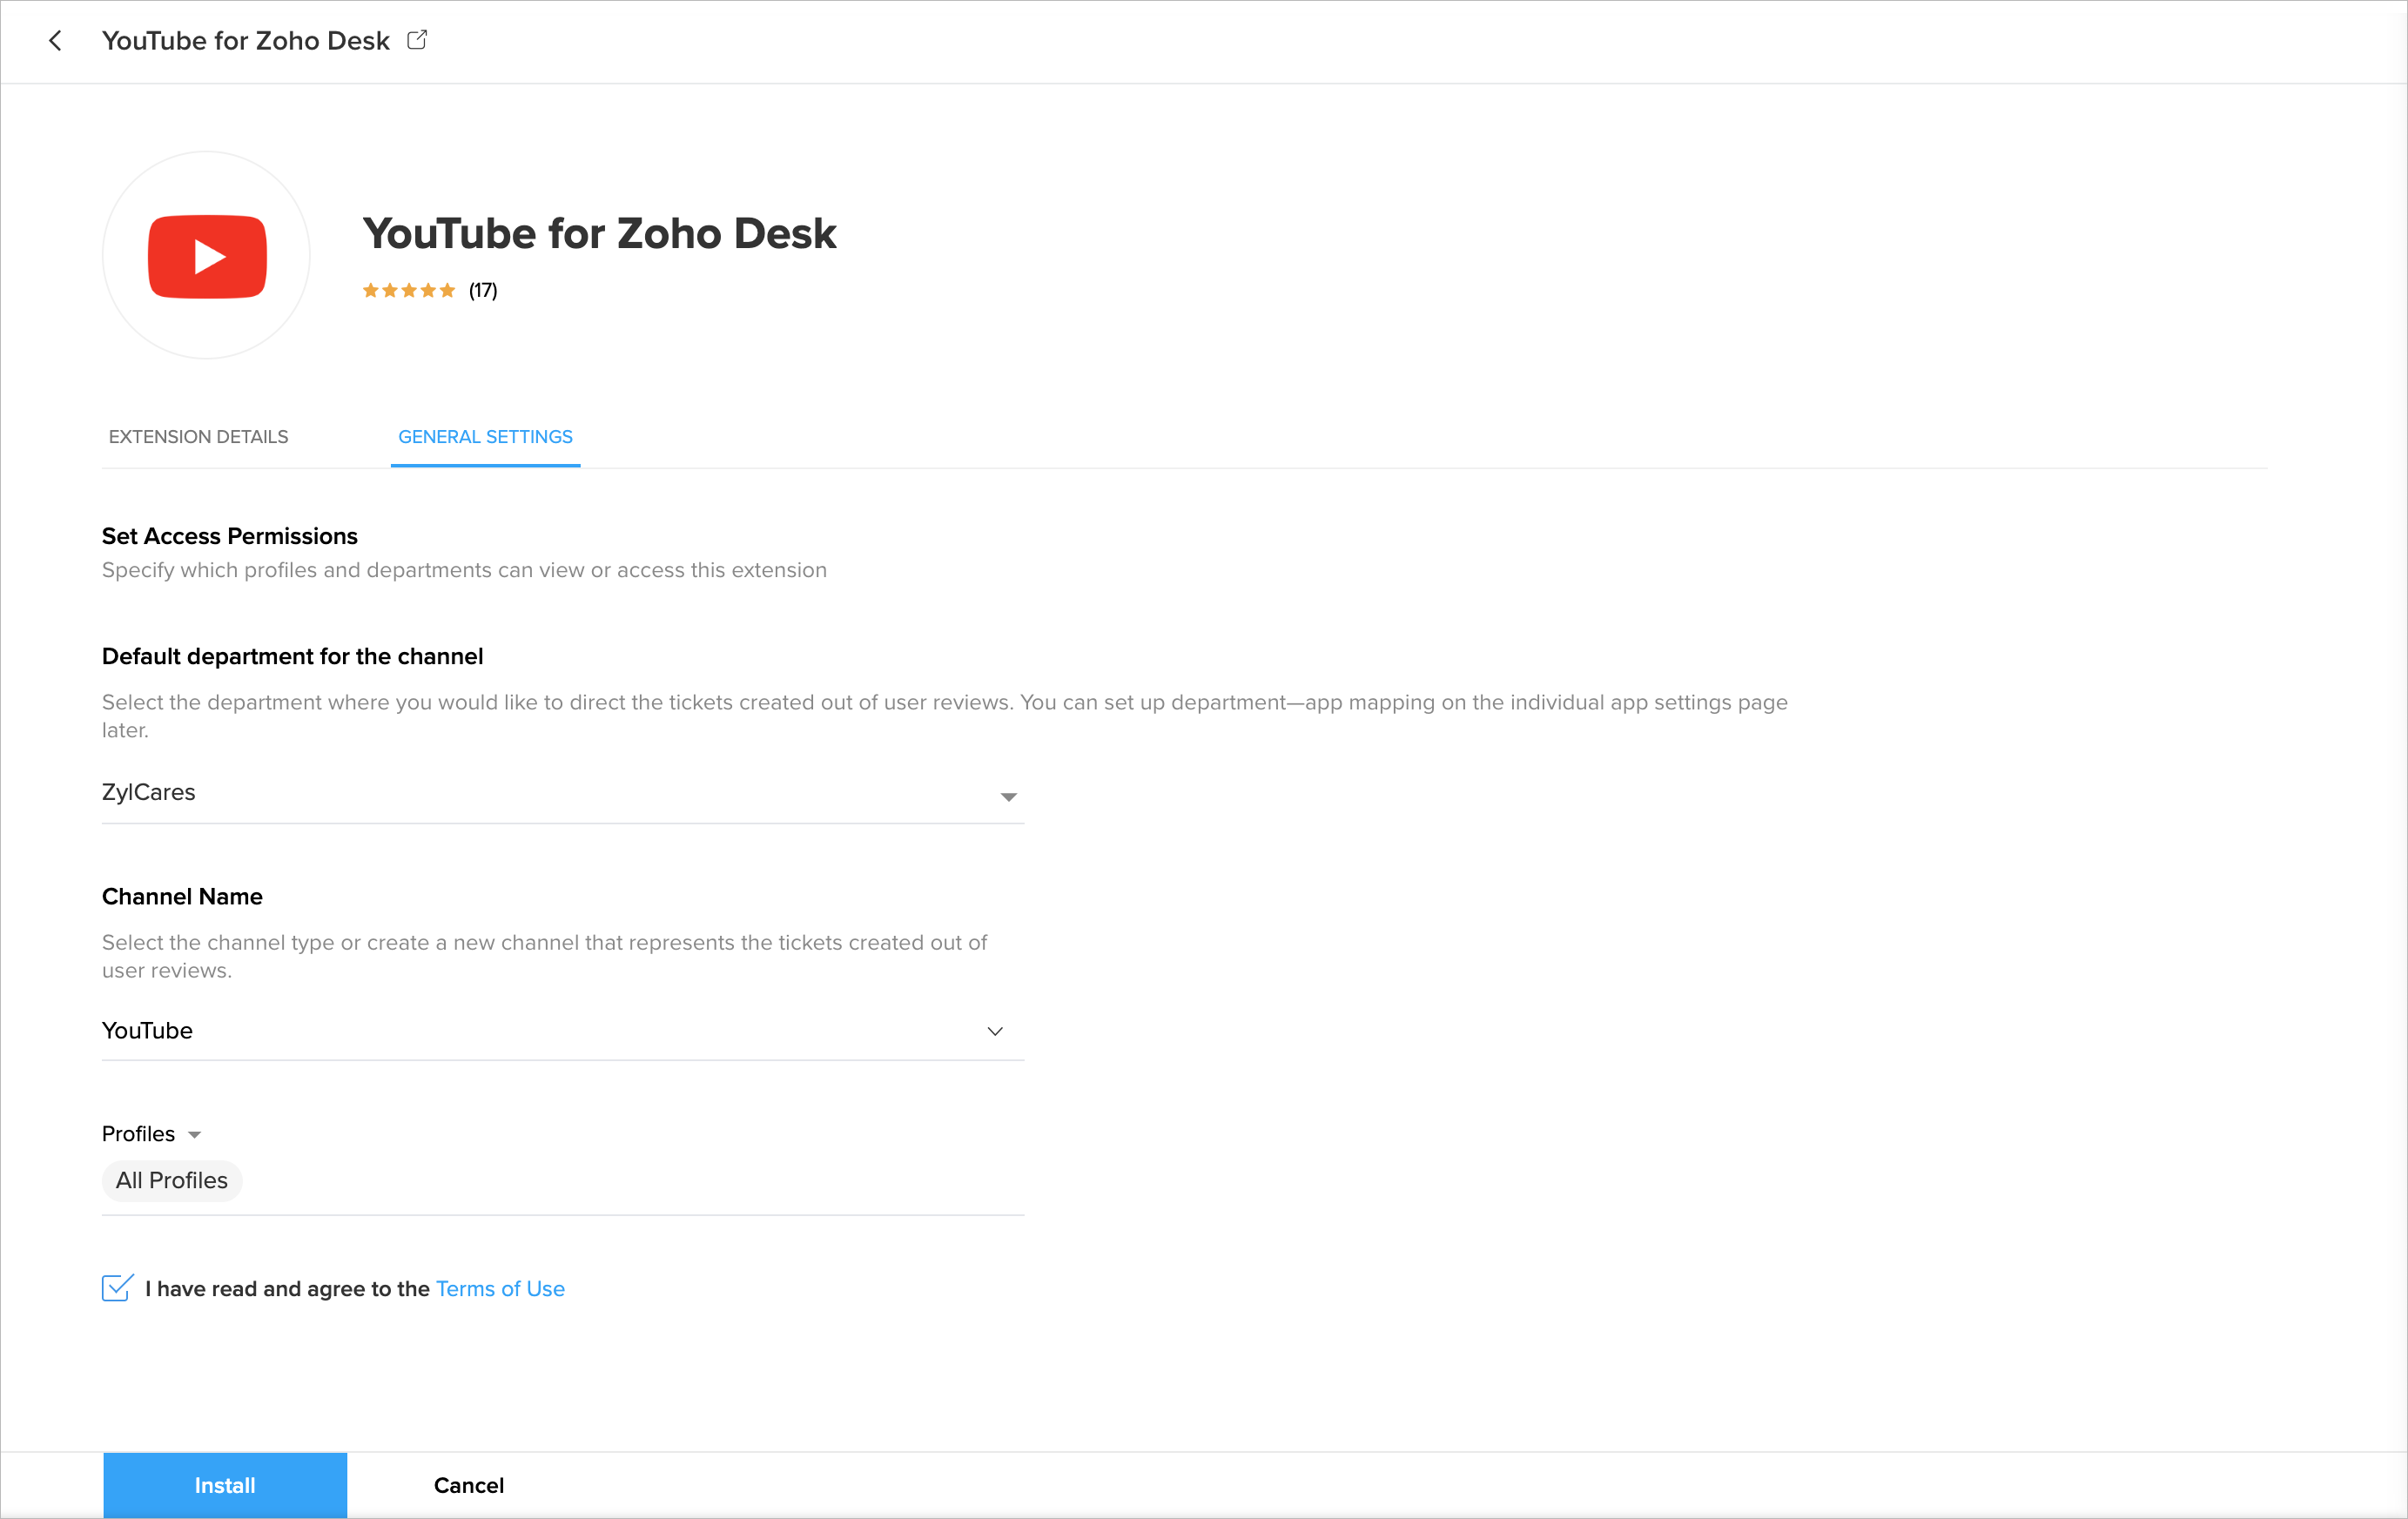Image resolution: width=2408 pixels, height=1519 pixels.
Task: Click the five-star rating icons
Action: [408, 291]
